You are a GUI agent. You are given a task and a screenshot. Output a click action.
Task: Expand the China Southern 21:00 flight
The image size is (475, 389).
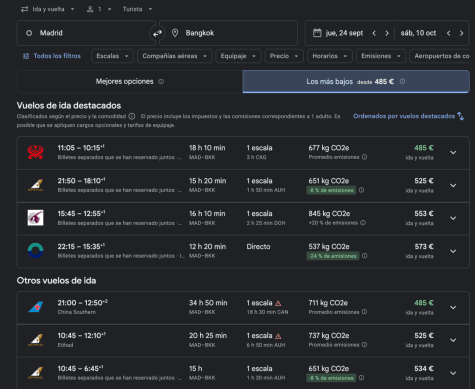point(453,307)
